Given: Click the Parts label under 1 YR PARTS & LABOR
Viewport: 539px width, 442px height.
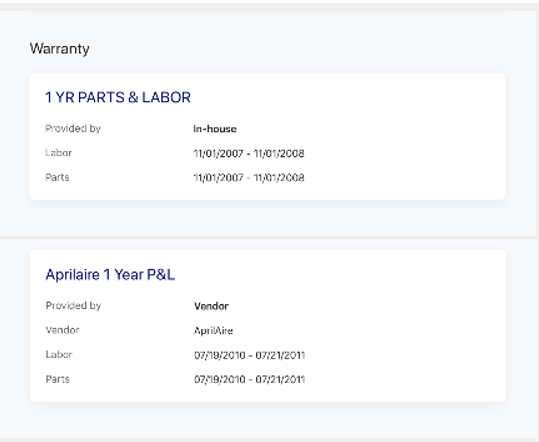Looking at the screenshot, I should click(57, 177).
